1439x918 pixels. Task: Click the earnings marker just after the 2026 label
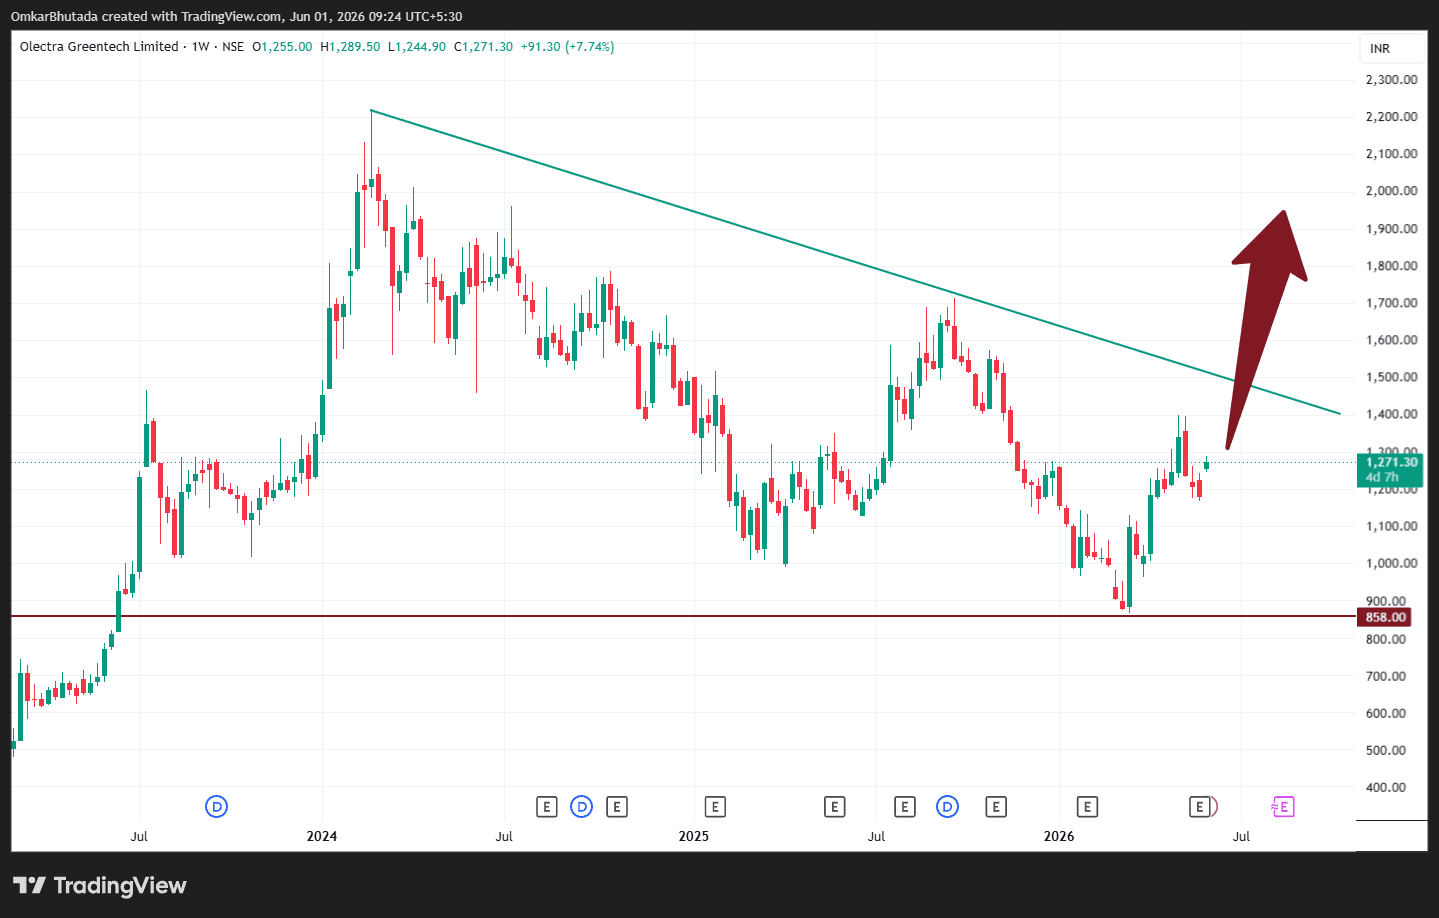(1087, 807)
